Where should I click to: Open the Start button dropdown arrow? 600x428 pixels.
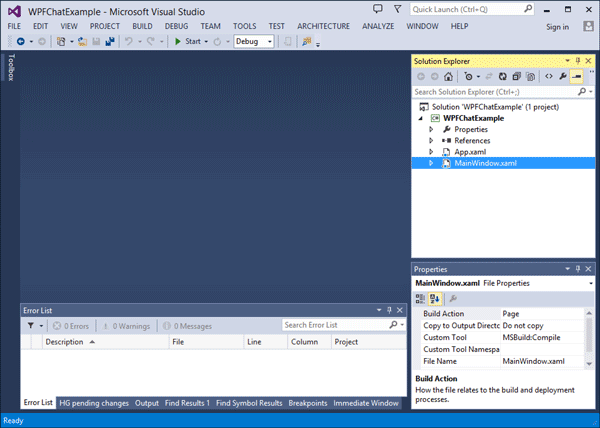[x=206, y=41]
